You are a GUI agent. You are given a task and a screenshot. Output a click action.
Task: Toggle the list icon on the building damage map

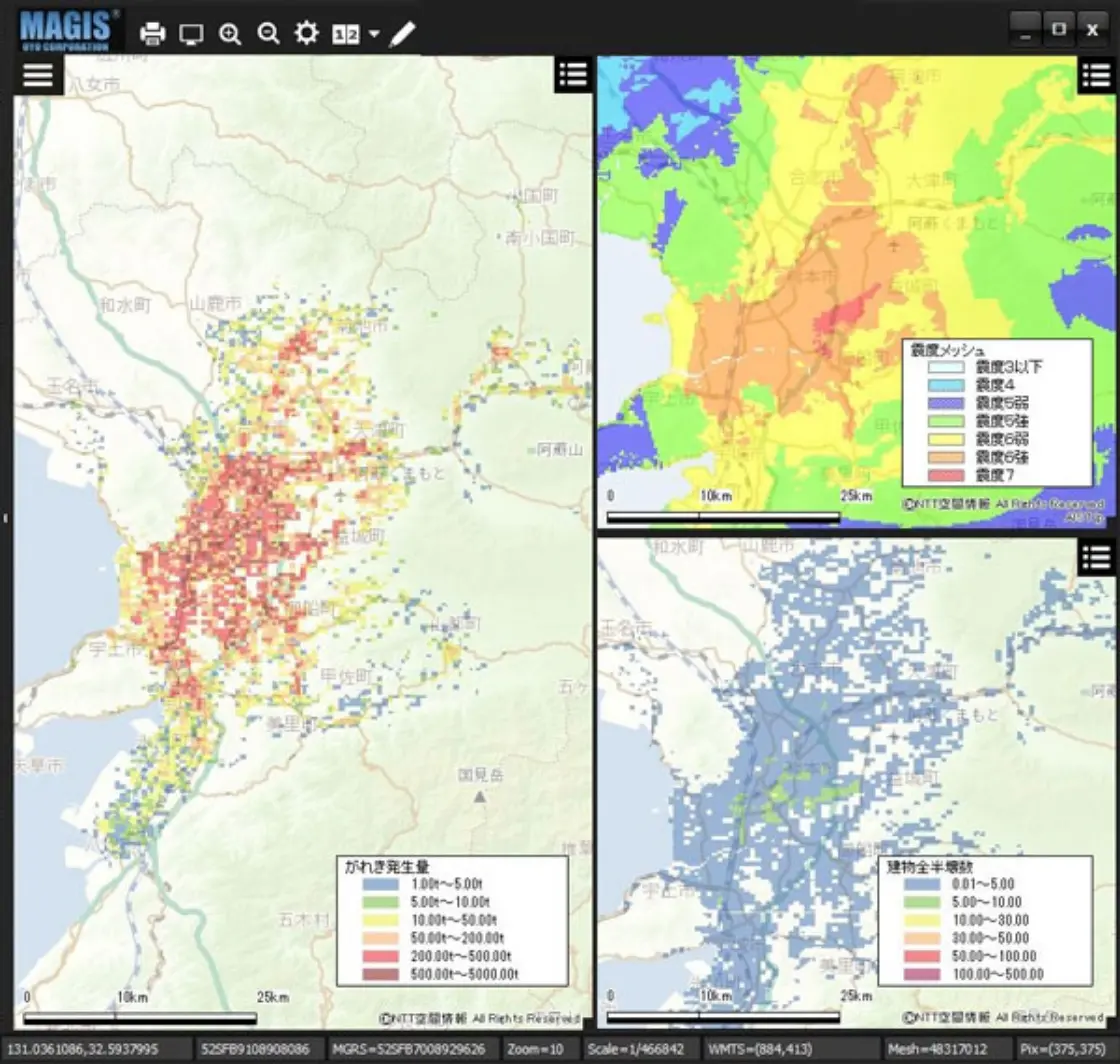coord(1097,558)
